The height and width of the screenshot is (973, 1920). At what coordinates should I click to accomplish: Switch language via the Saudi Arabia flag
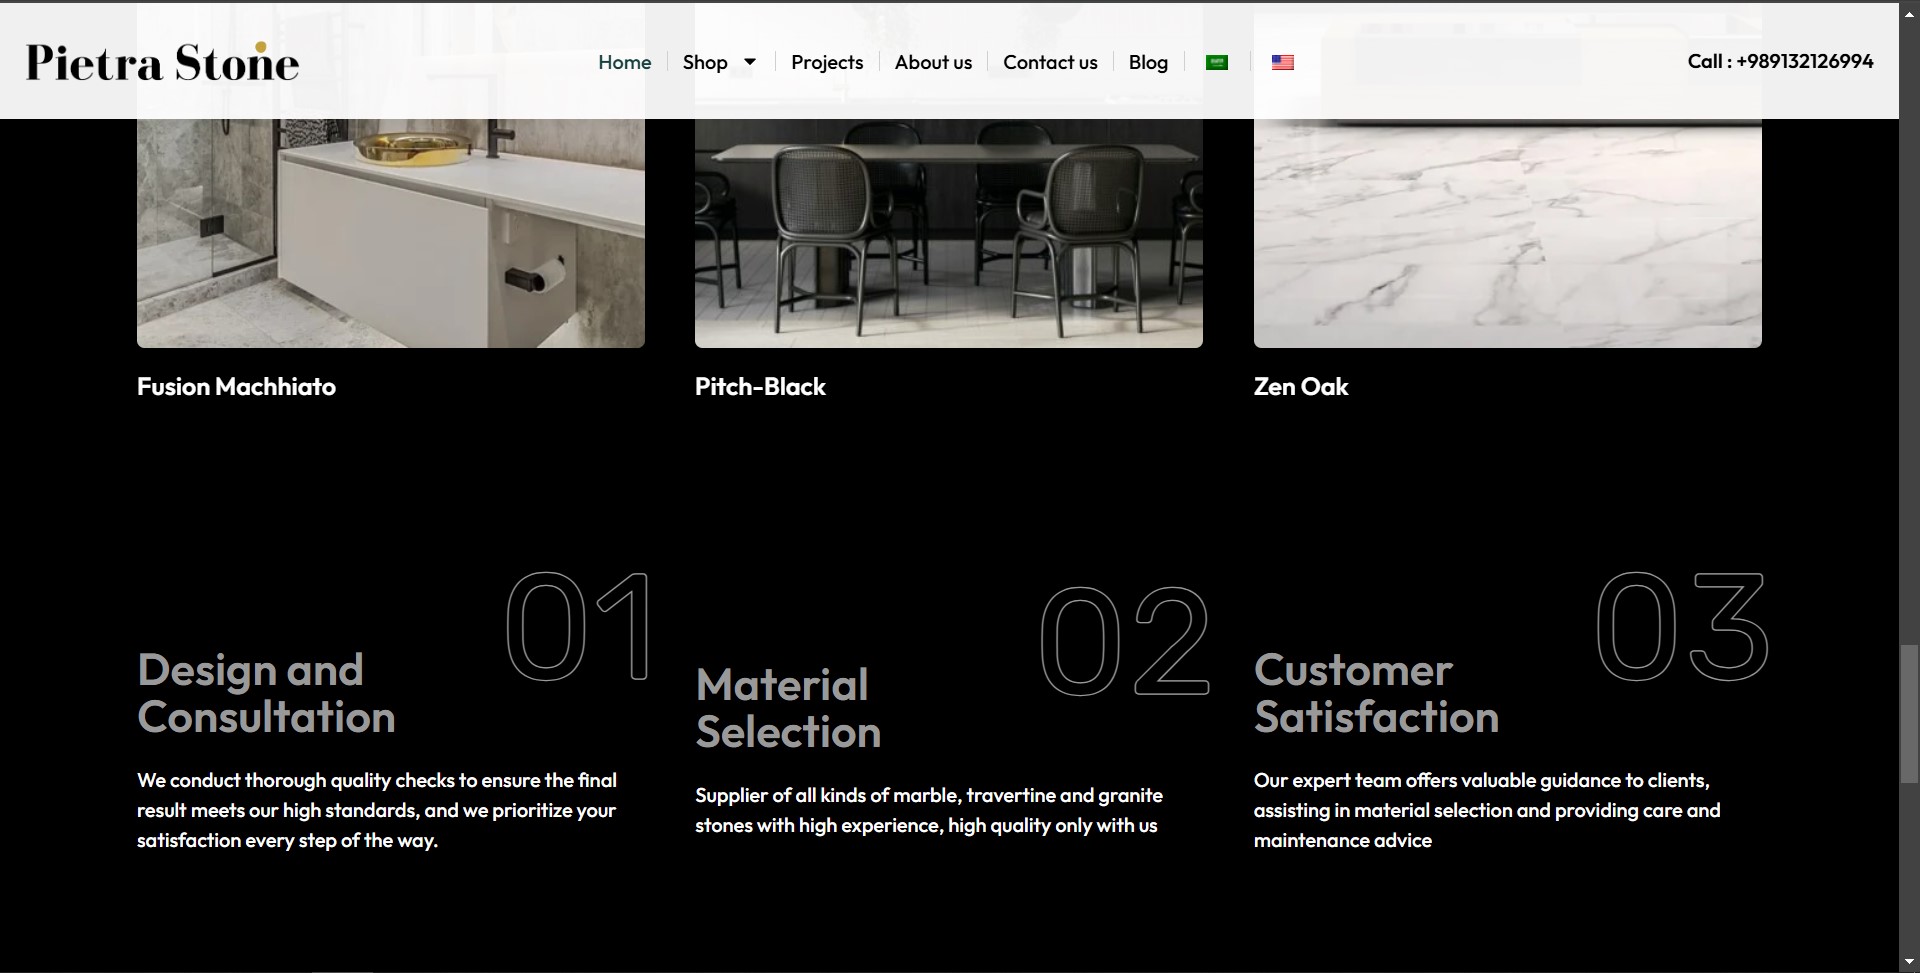click(x=1217, y=62)
